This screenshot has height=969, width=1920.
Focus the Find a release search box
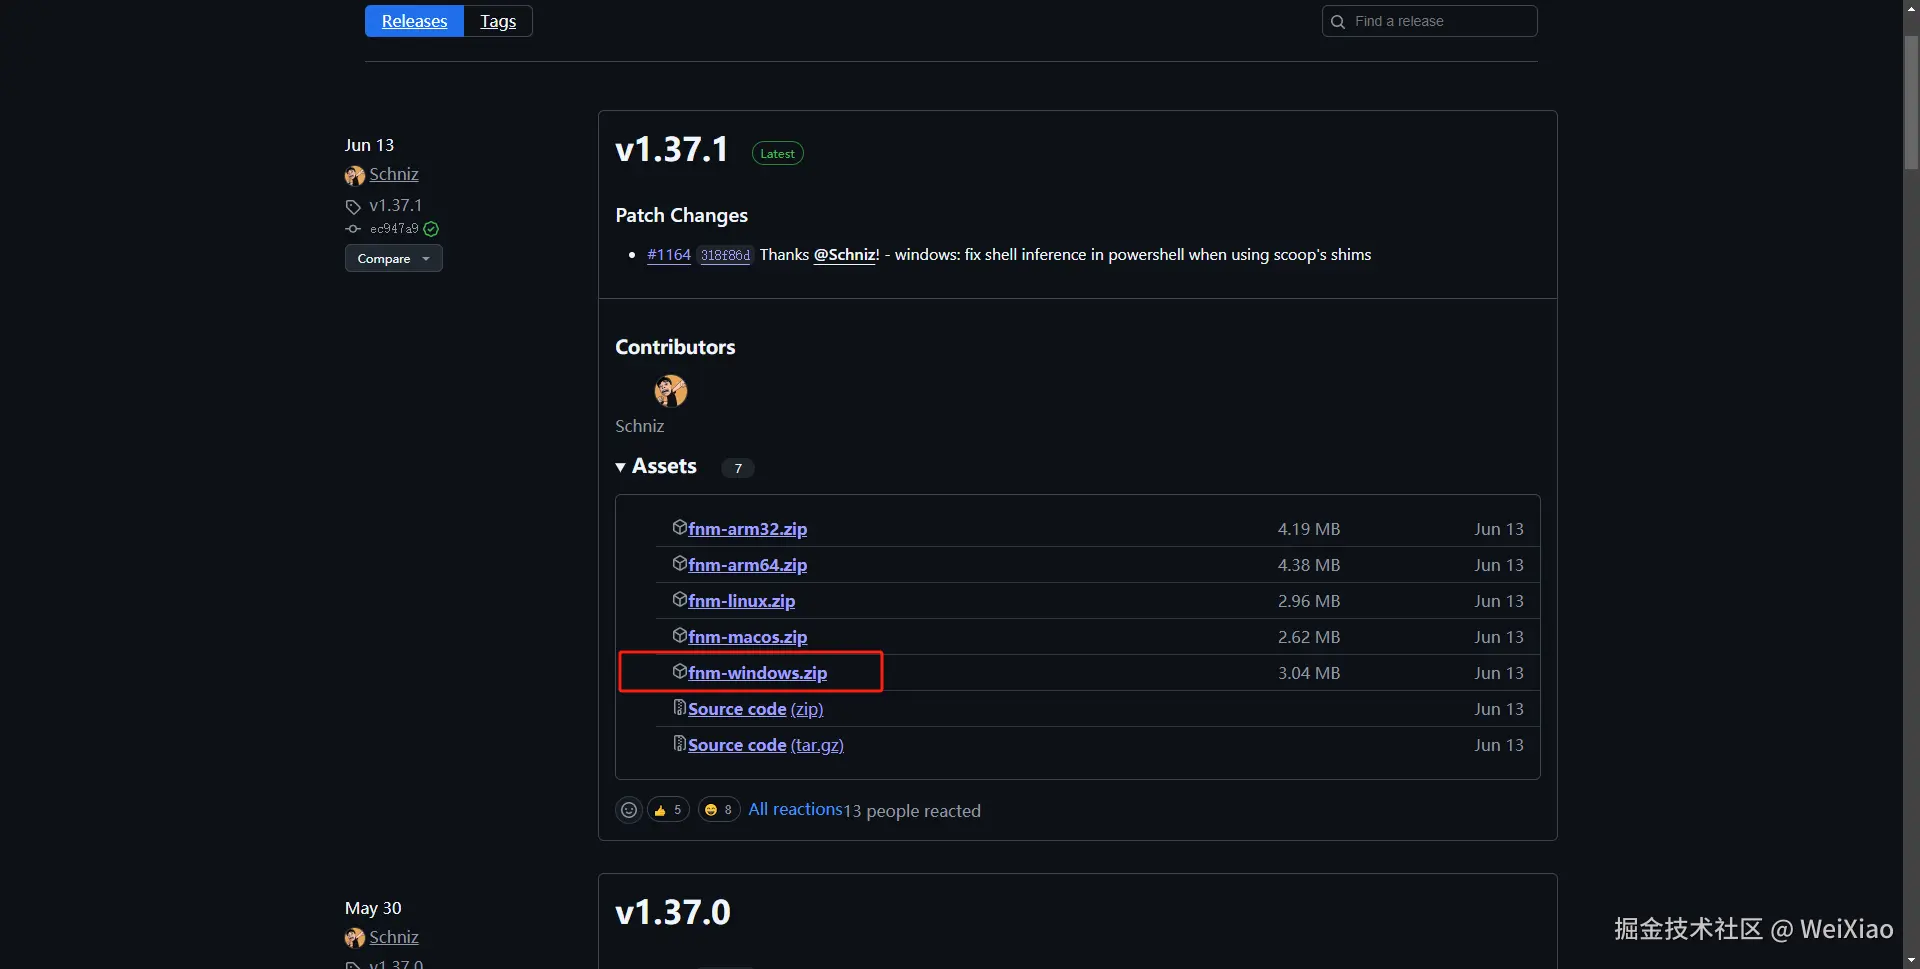1430,21
